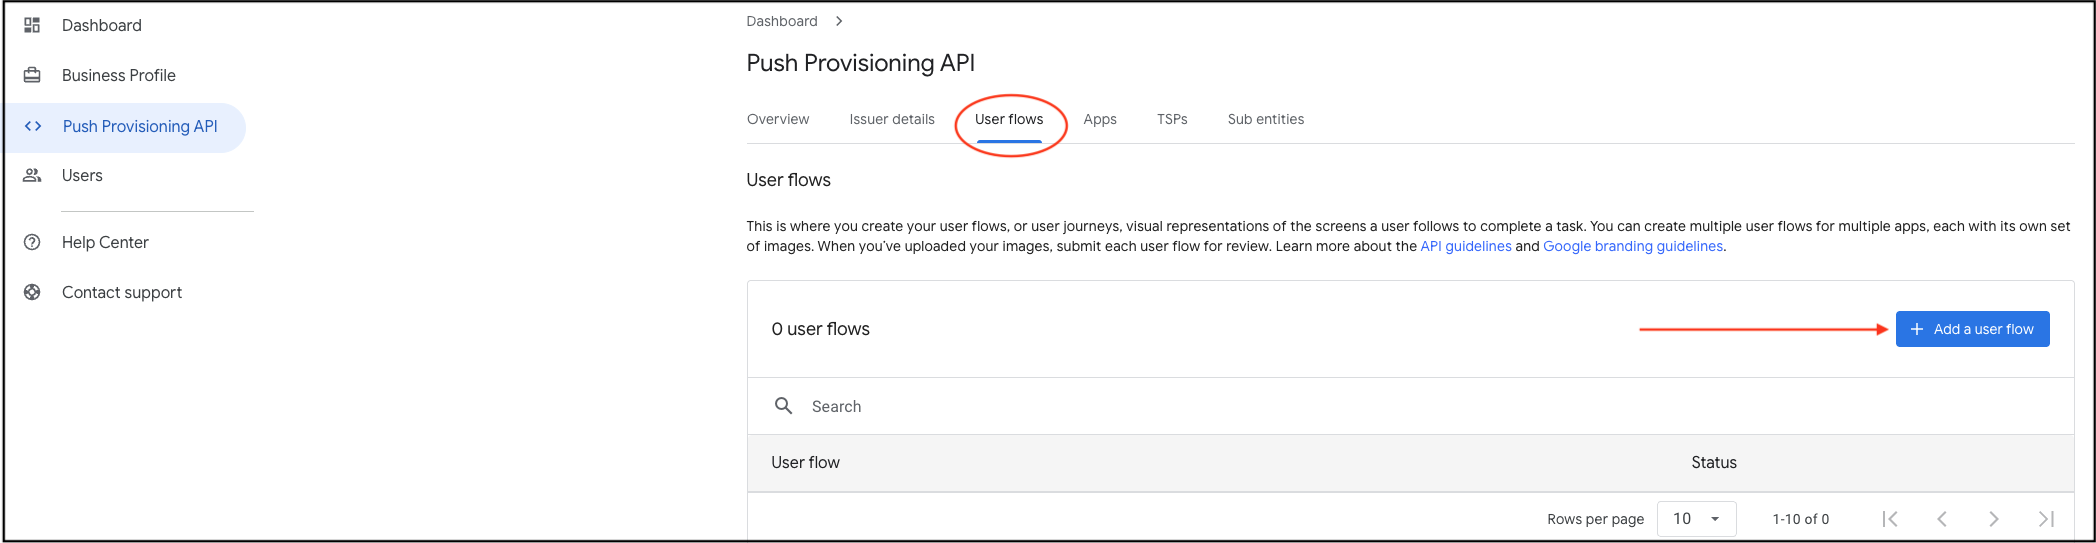The height and width of the screenshot is (543, 2096).
Task: Switch to the Issuer details tab
Action: click(x=892, y=119)
